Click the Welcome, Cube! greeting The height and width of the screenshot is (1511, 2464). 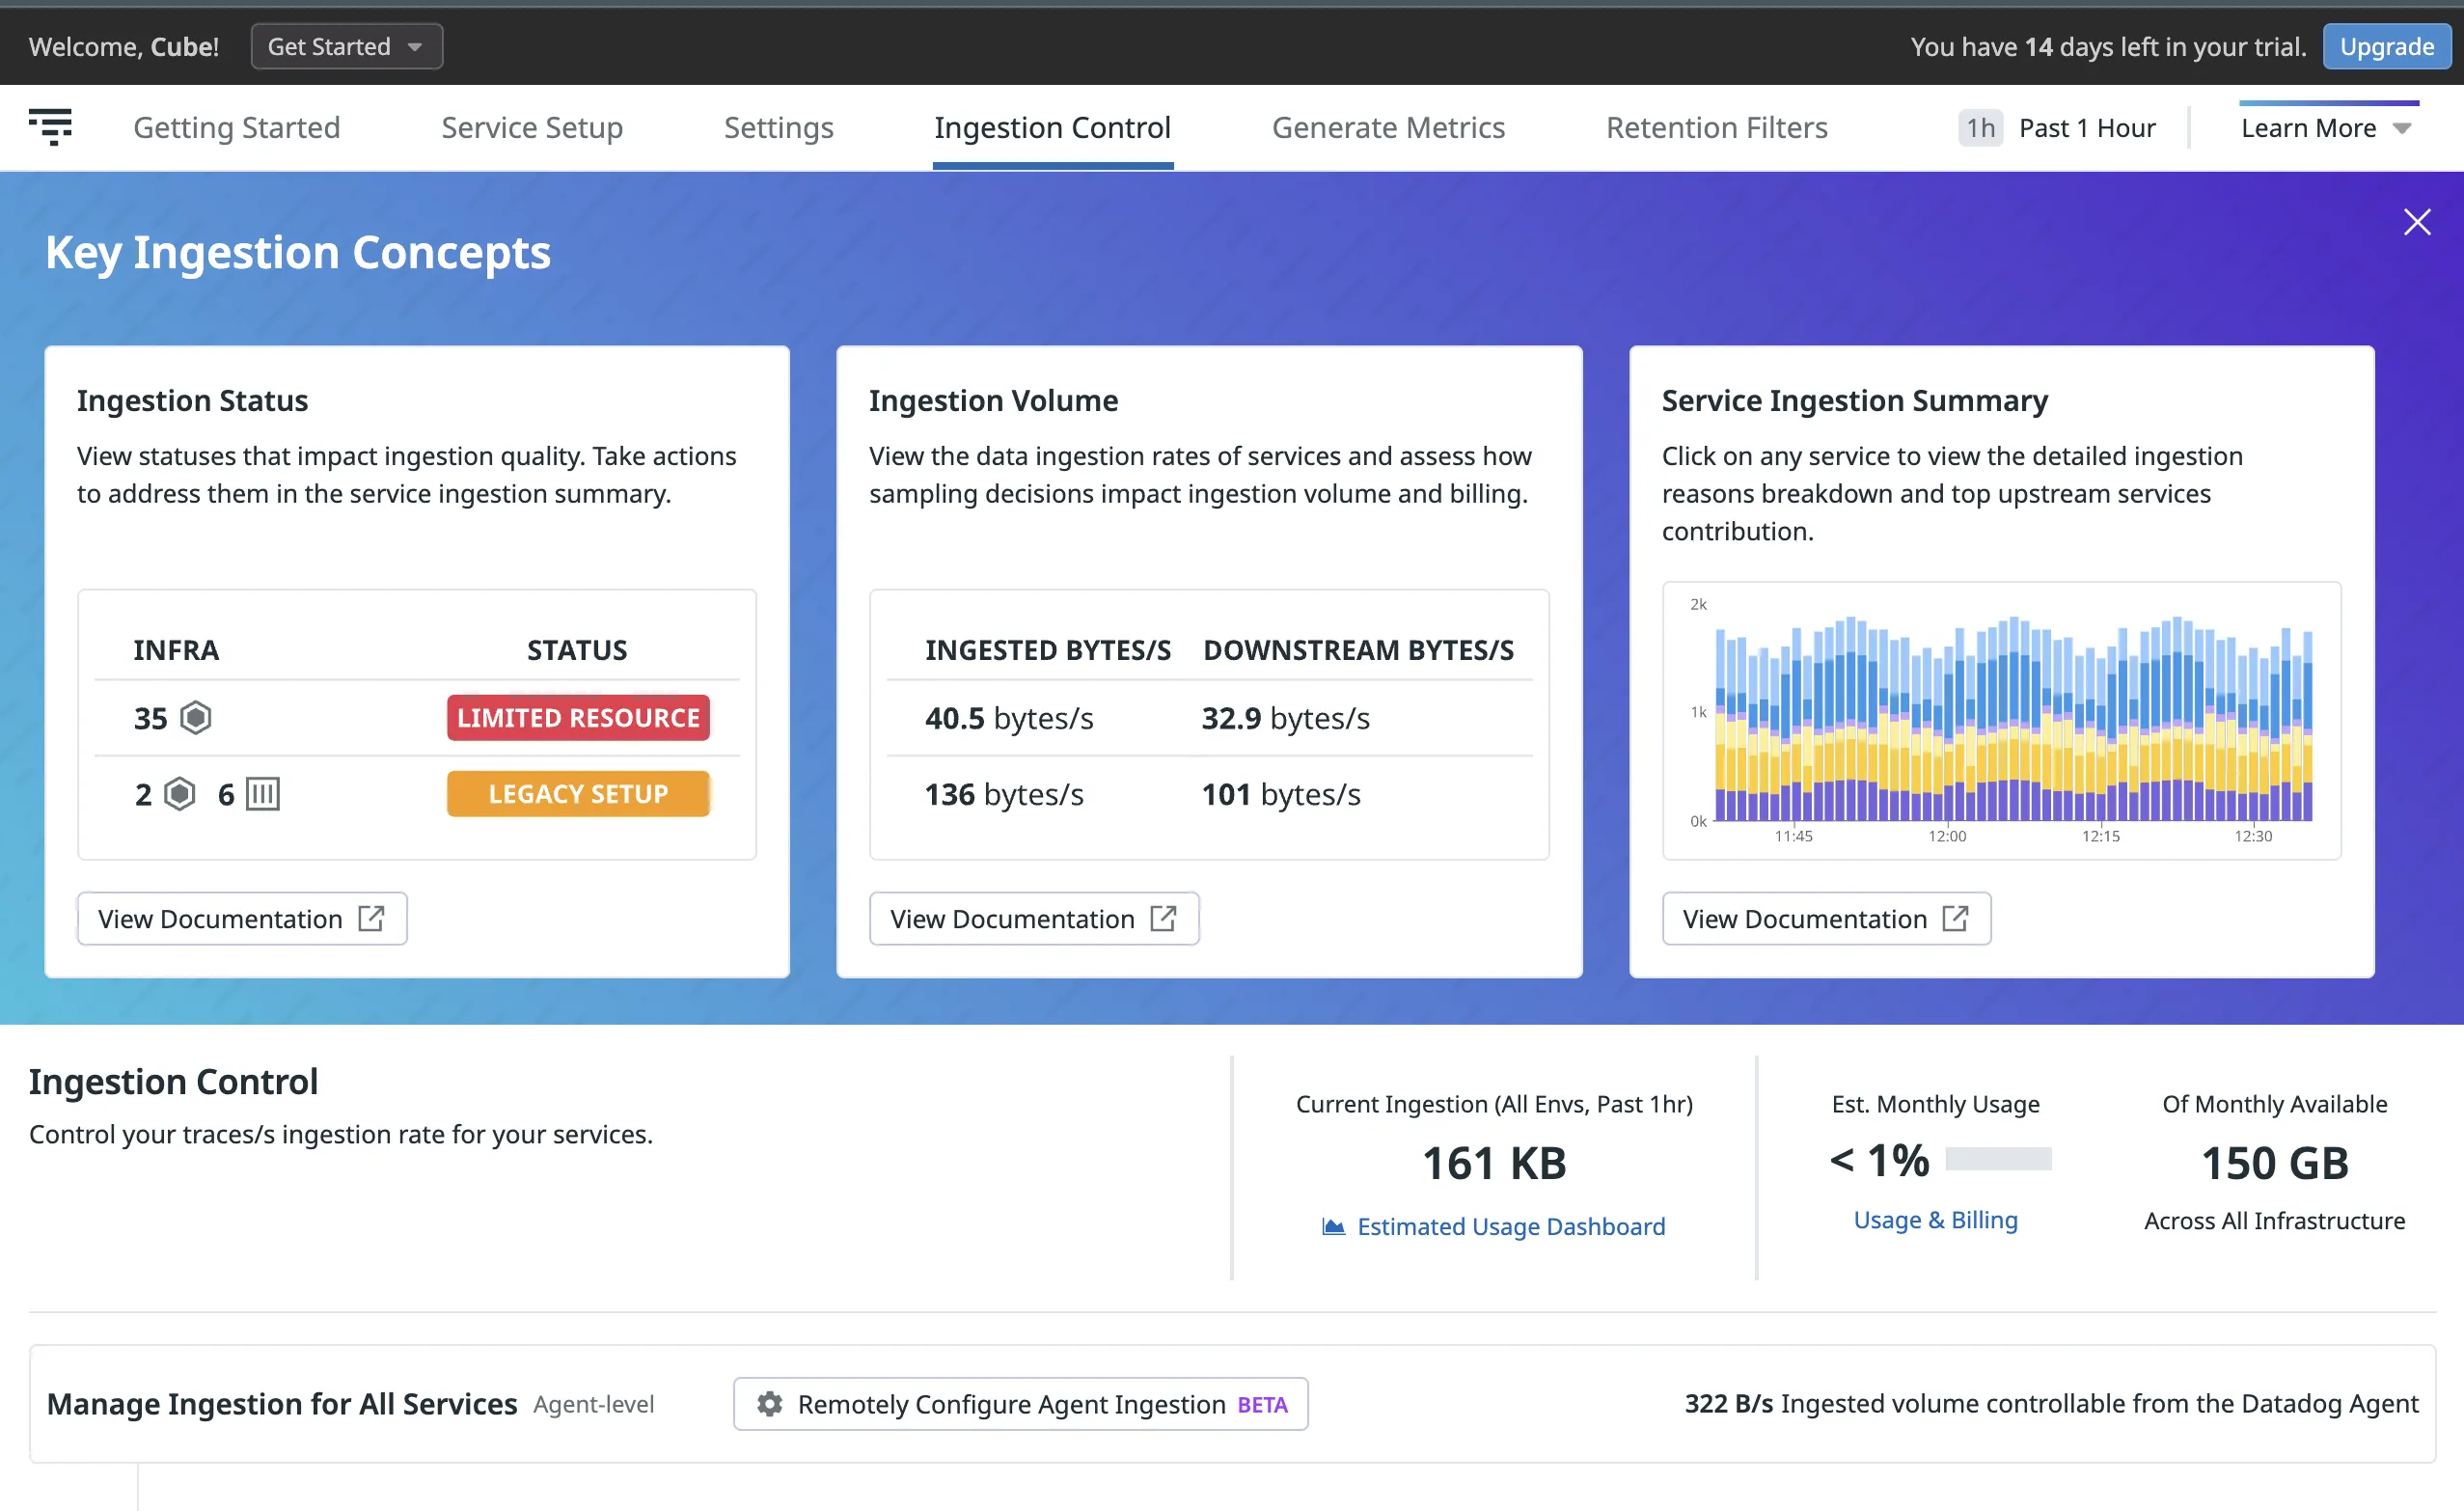click(x=124, y=46)
